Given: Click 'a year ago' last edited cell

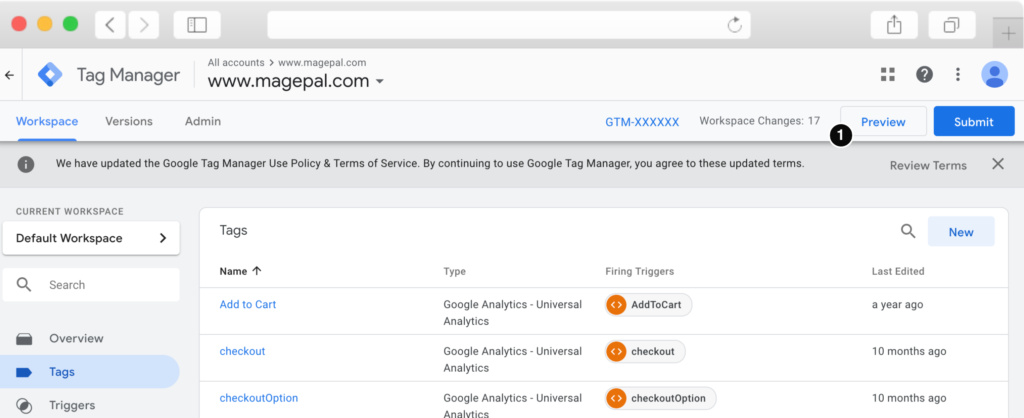Looking at the screenshot, I should pyautogui.click(x=897, y=304).
